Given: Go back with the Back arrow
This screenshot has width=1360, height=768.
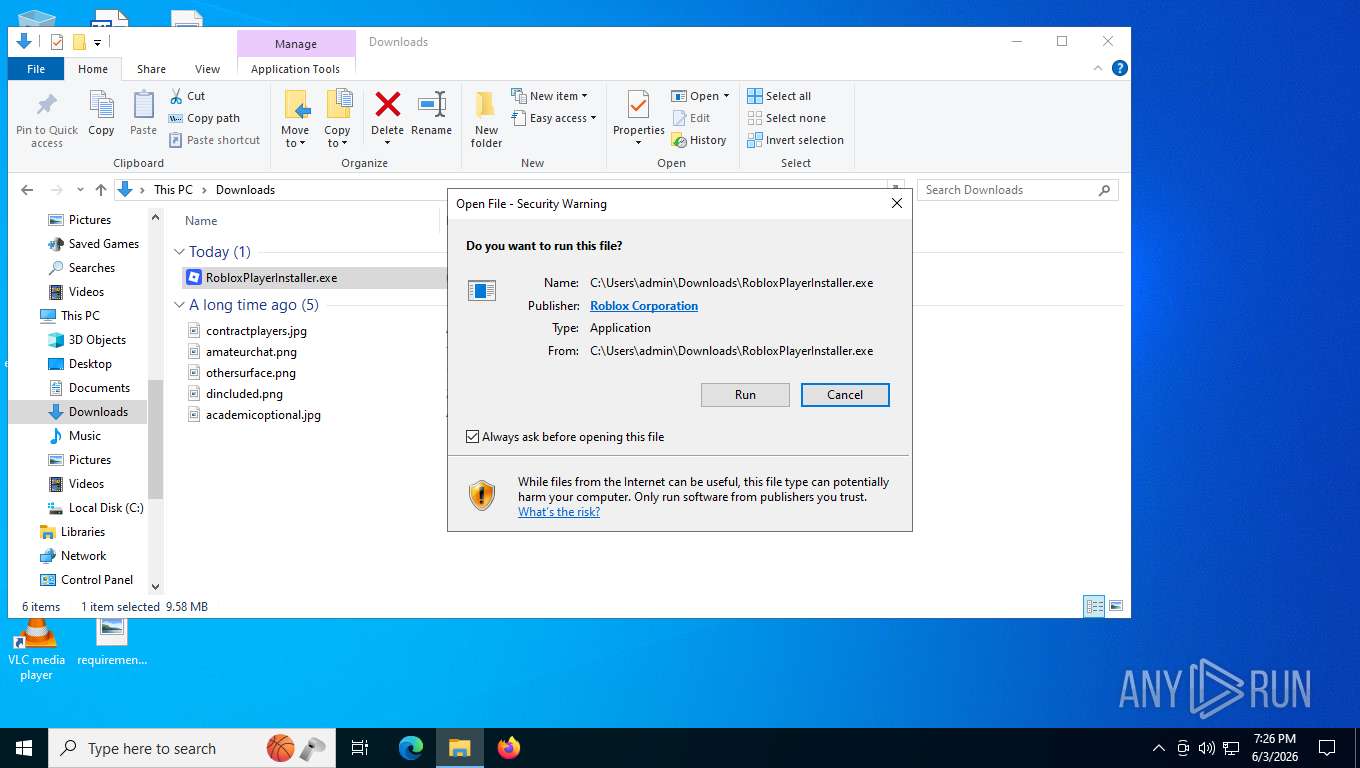Looking at the screenshot, I should click(27, 190).
